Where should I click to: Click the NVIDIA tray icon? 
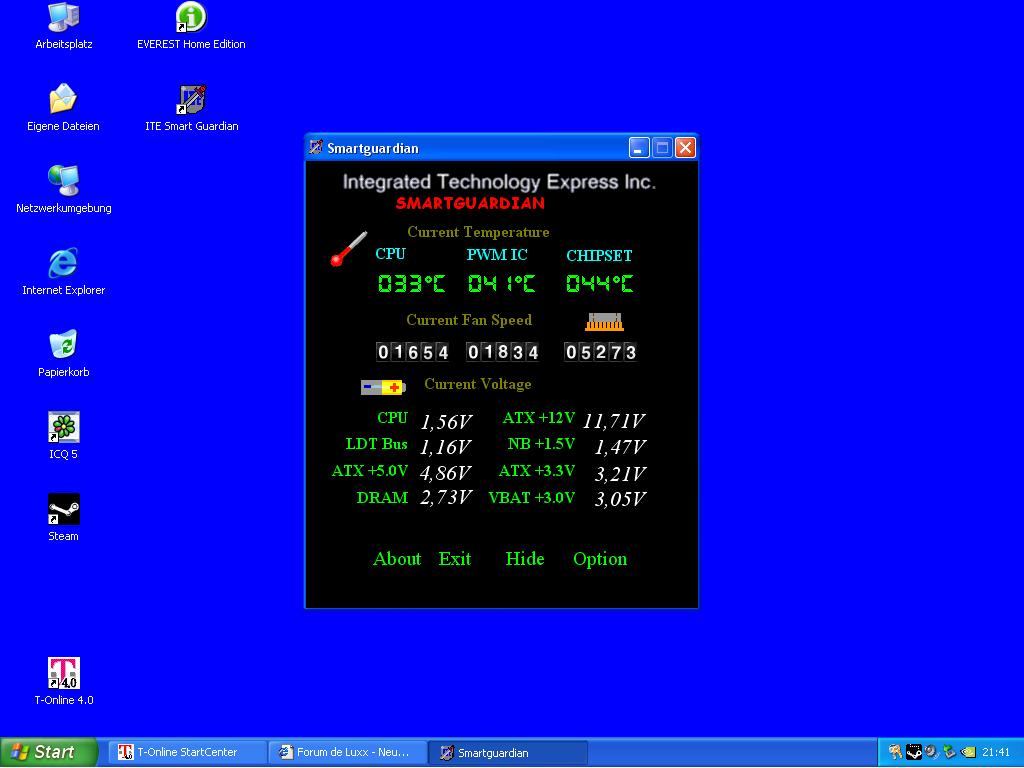pos(968,752)
